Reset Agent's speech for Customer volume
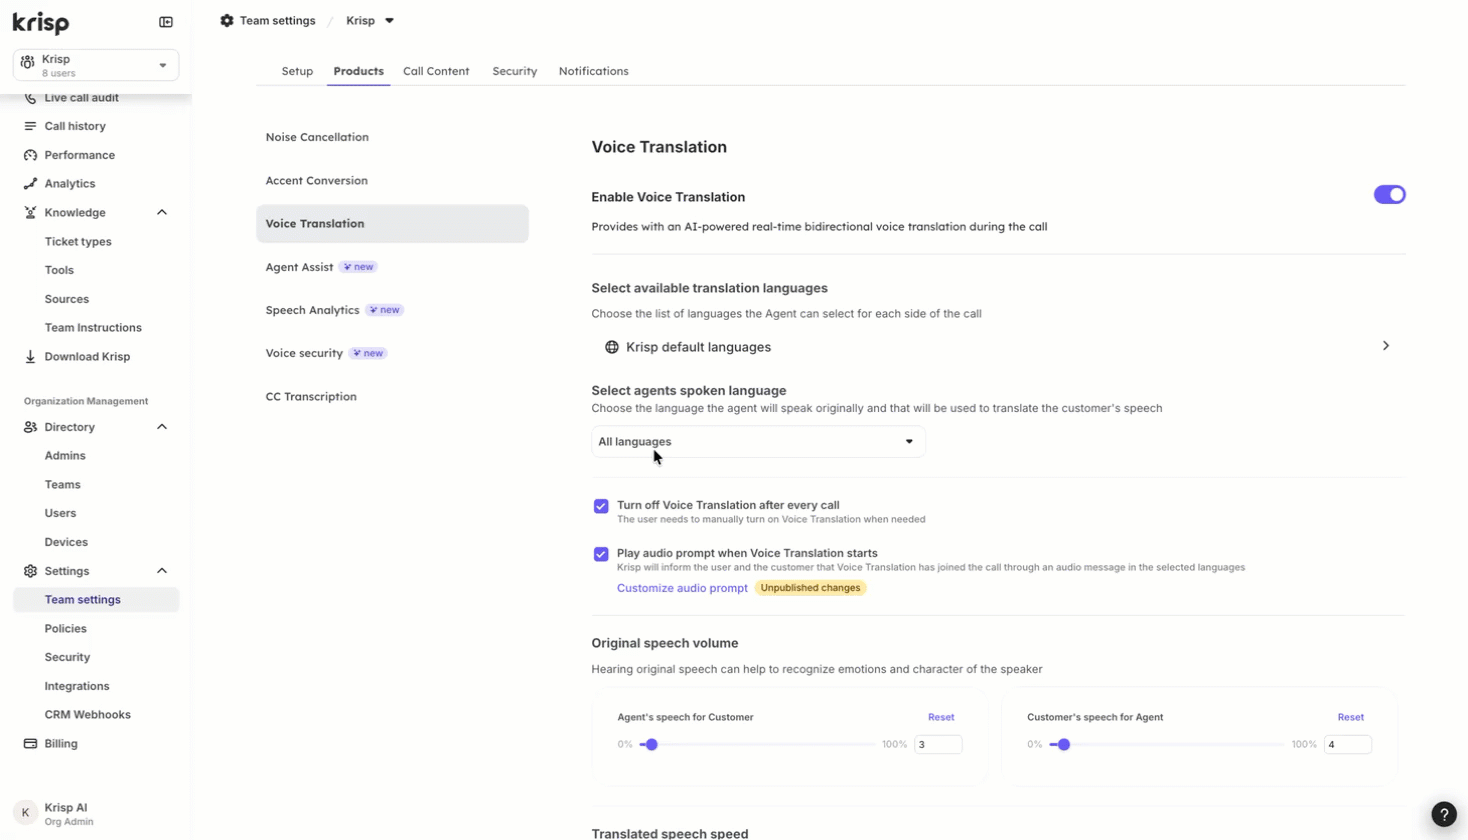Viewport: 1468px width, 840px height. [941, 717]
